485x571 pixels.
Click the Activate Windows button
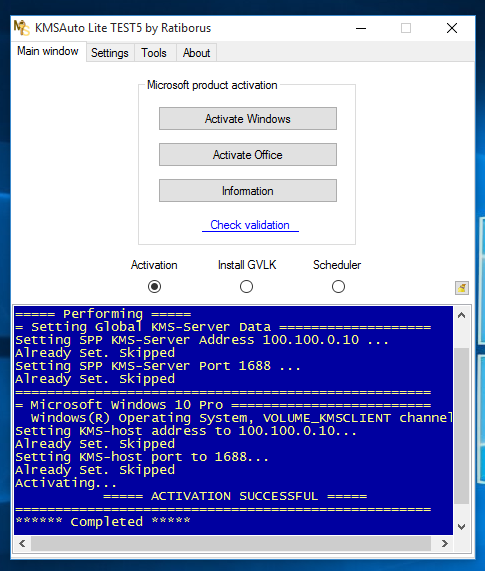(248, 119)
